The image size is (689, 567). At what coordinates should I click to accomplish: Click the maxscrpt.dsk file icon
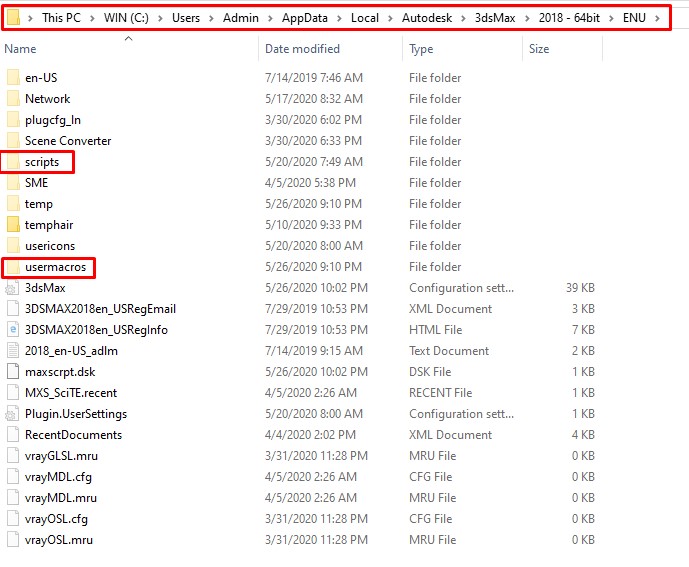(x=13, y=372)
